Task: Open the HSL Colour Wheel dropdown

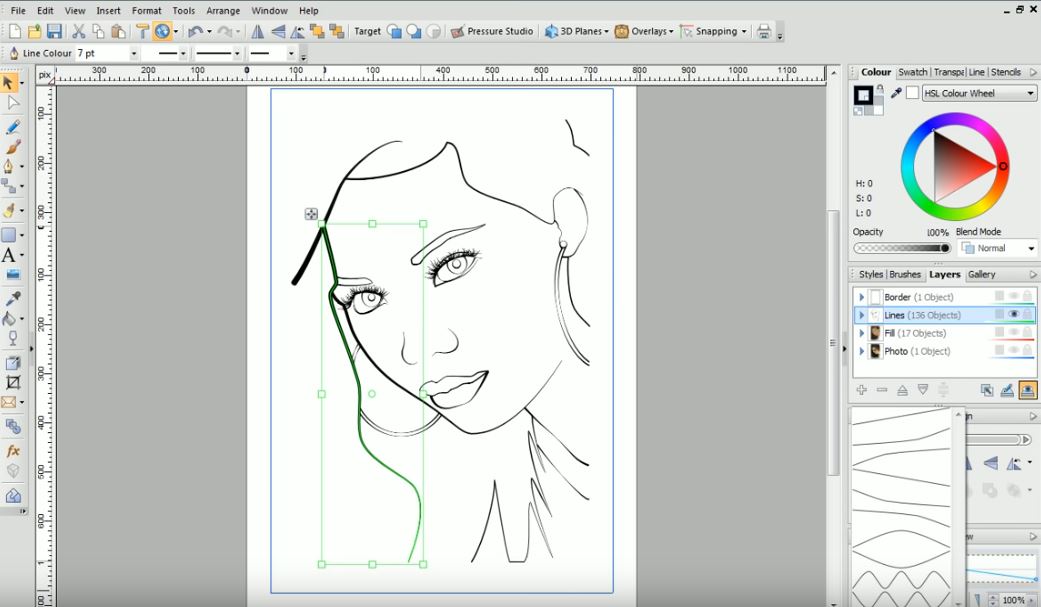Action: click(979, 93)
